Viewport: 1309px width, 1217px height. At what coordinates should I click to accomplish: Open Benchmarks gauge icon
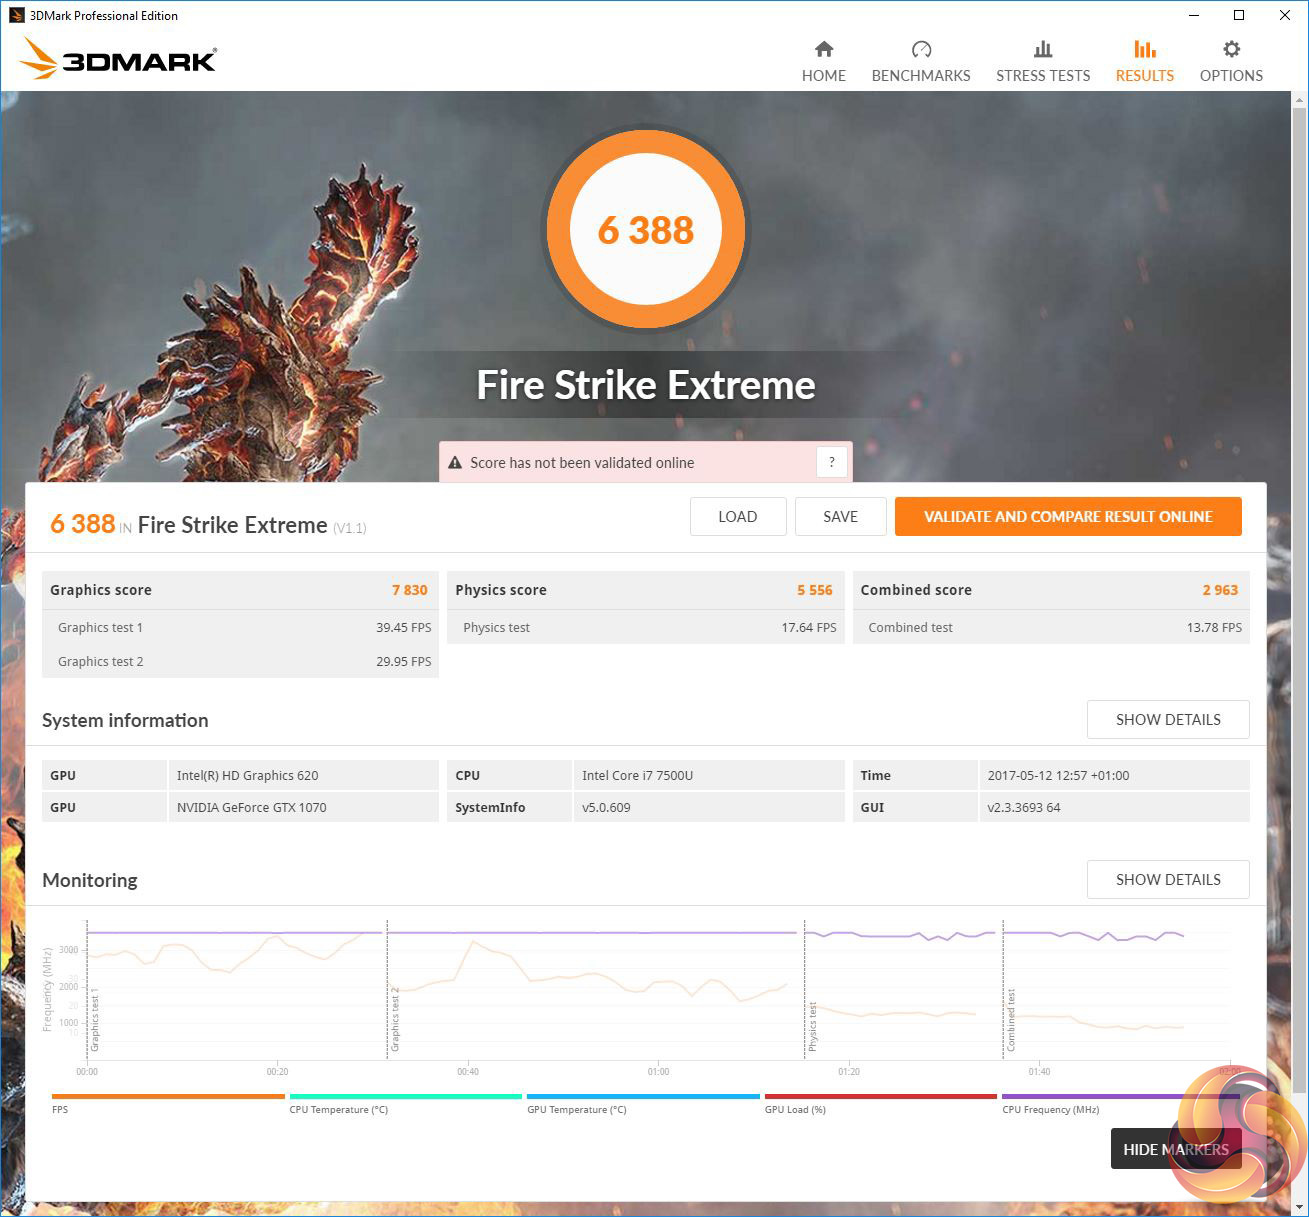click(921, 49)
